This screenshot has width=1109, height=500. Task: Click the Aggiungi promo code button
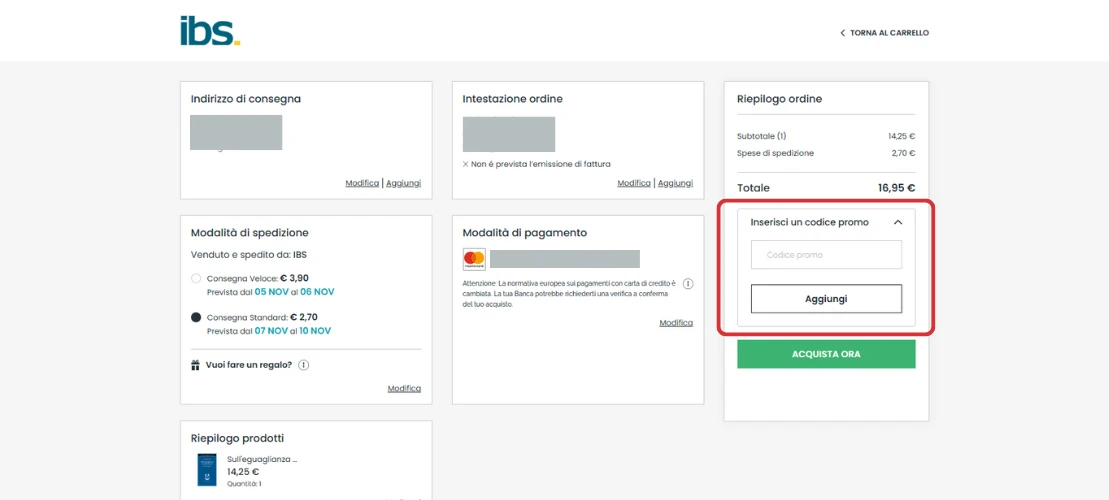[826, 298]
